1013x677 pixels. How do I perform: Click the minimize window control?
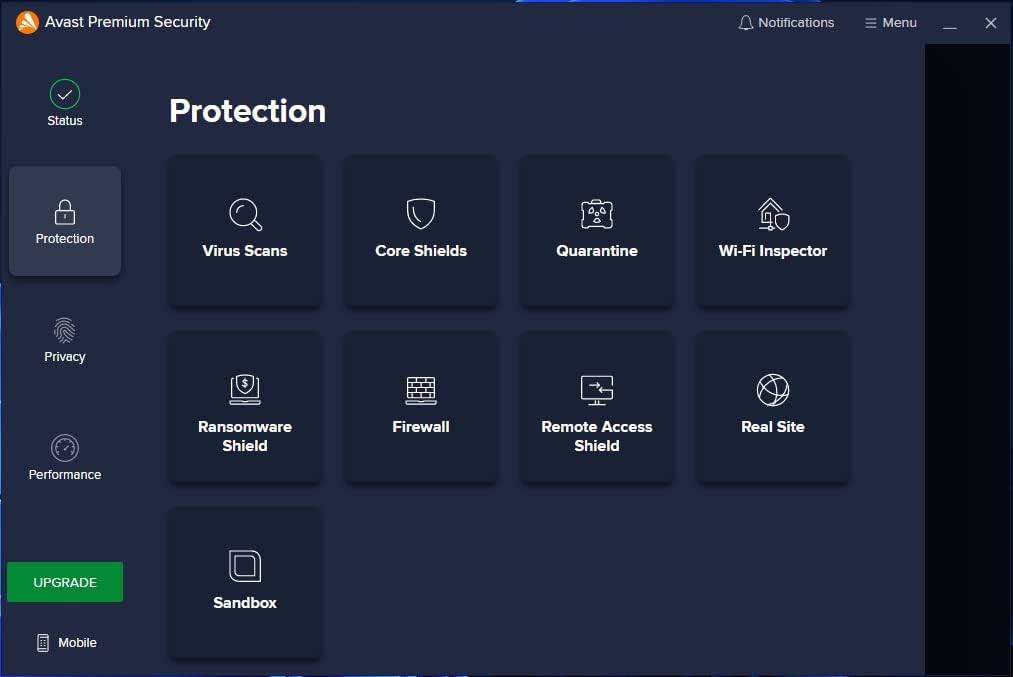[950, 23]
